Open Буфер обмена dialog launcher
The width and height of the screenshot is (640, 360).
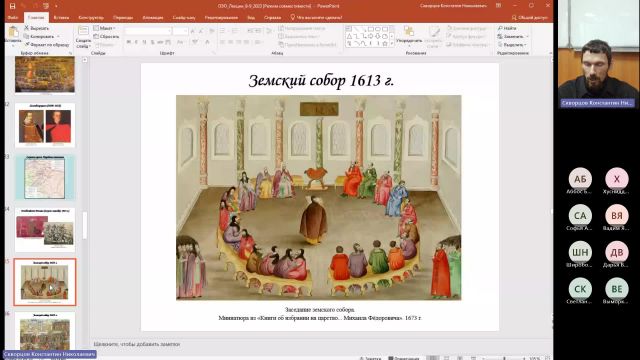click(70, 53)
